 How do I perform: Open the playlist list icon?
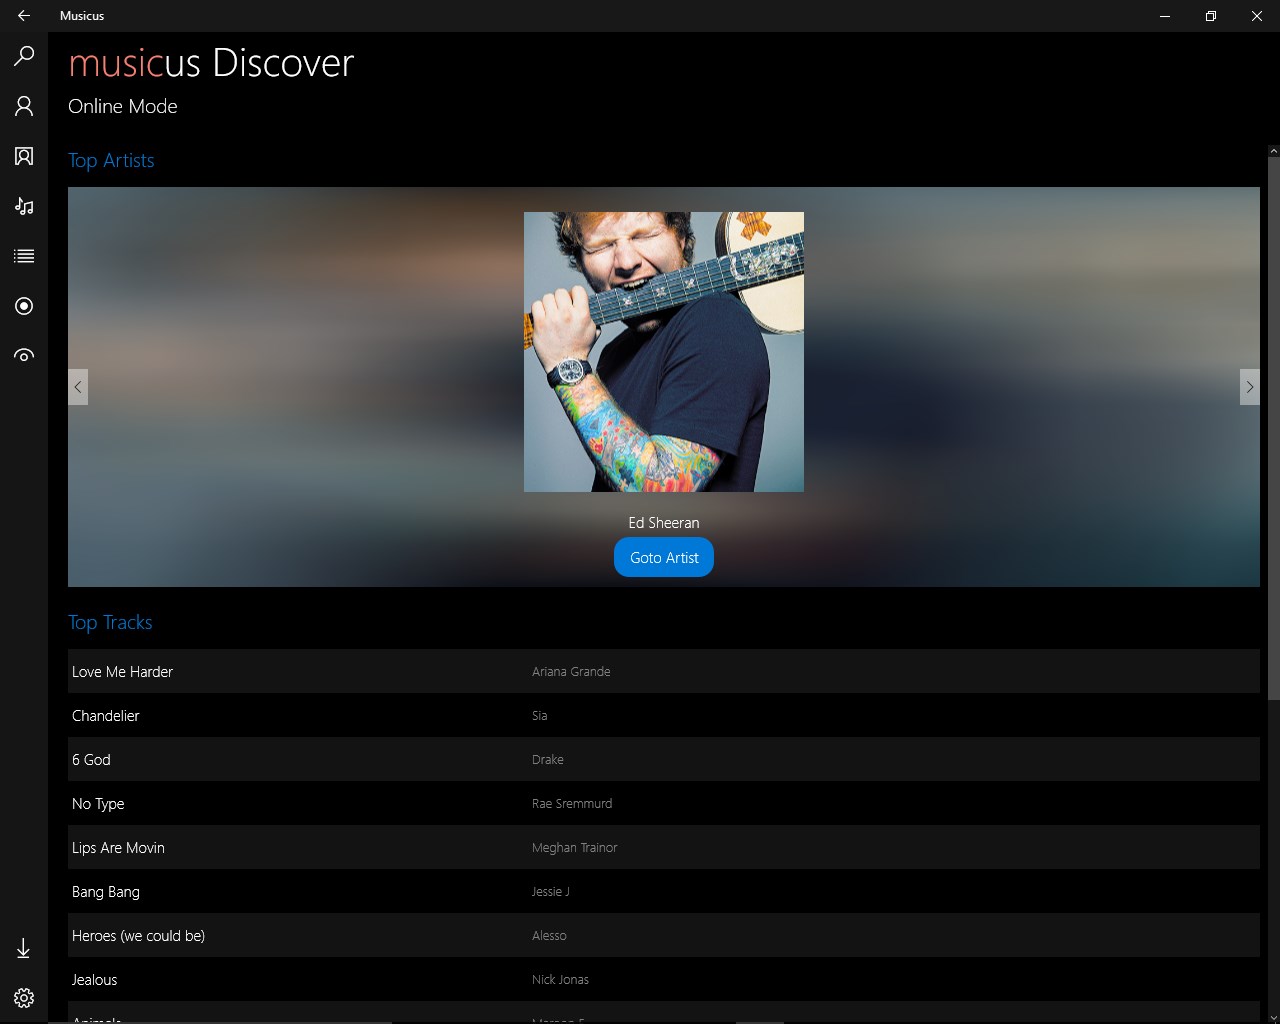point(24,256)
